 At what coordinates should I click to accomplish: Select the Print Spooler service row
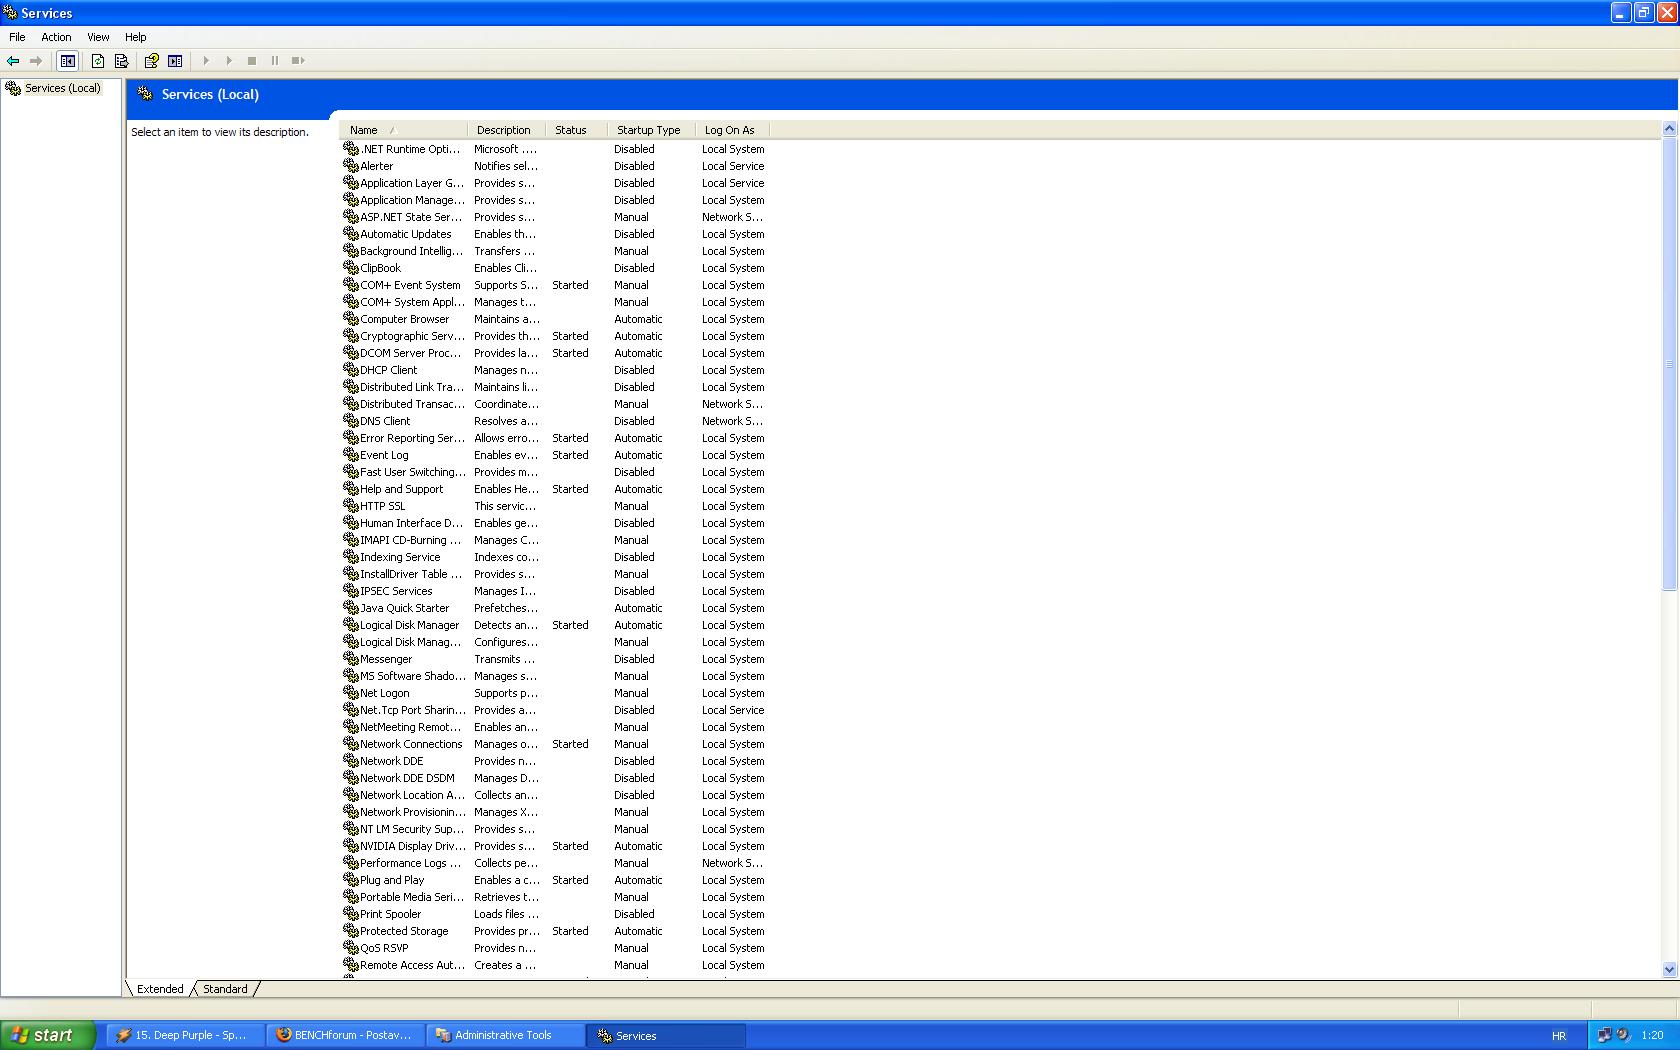tap(390, 914)
